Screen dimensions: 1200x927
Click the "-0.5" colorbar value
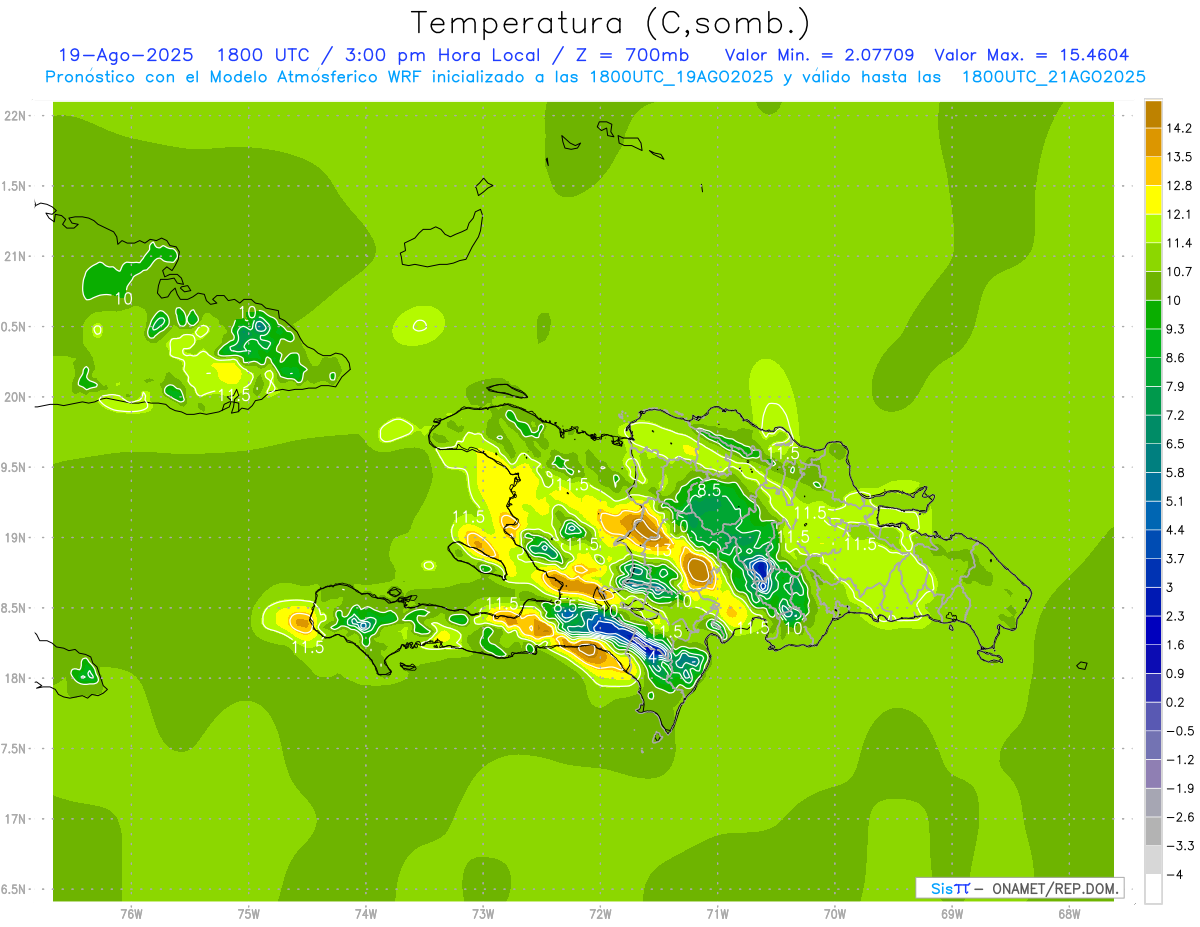coord(1179,731)
